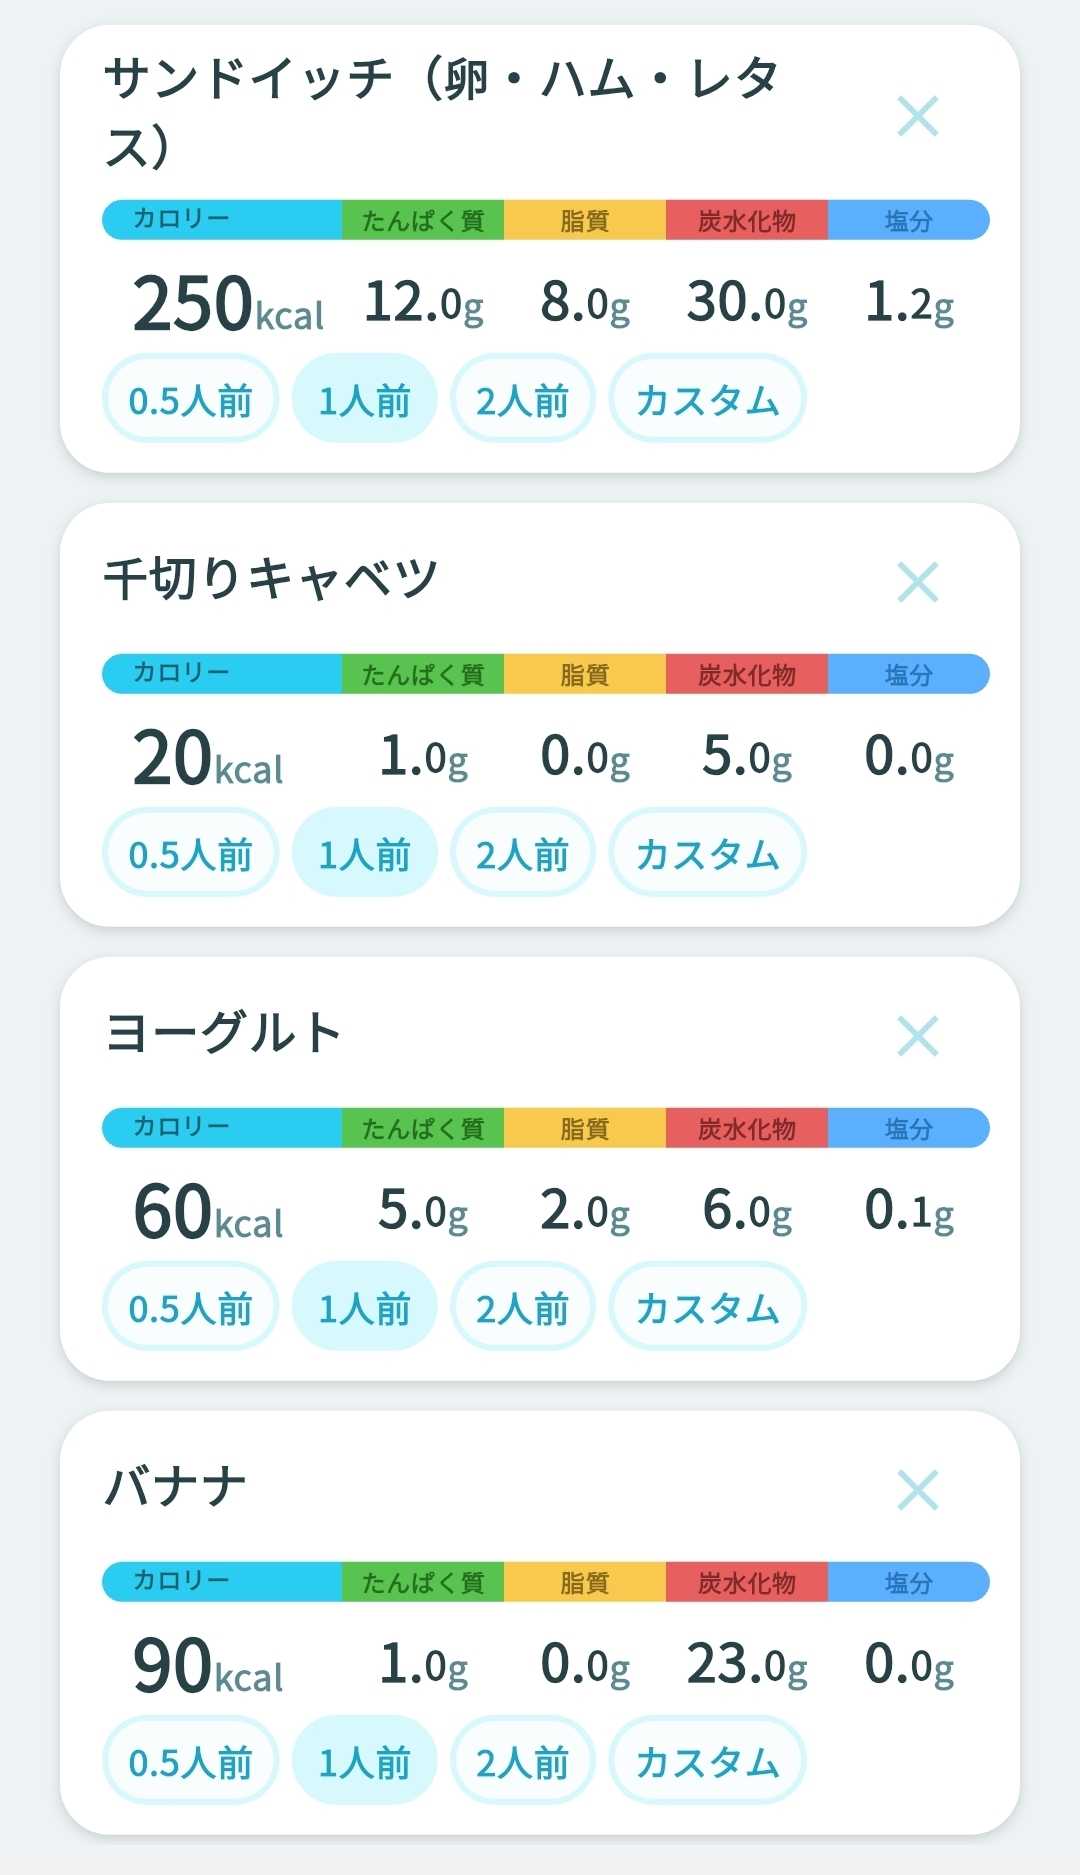Delete the ヨーグルト entry using X icon
This screenshot has height=1875, width=1080.
pos(917,1036)
